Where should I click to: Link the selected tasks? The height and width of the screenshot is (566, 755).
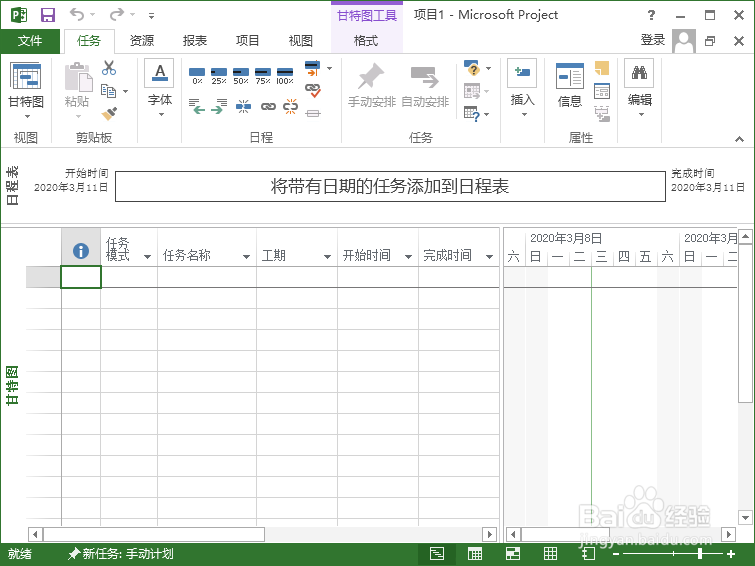[268, 106]
